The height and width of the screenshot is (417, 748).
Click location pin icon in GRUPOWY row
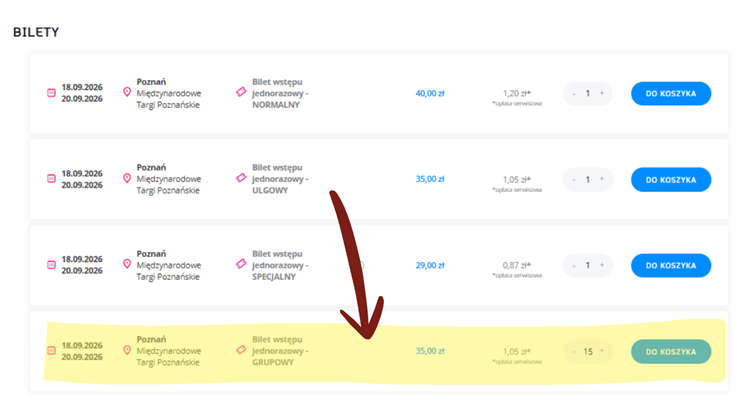[127, 350]
